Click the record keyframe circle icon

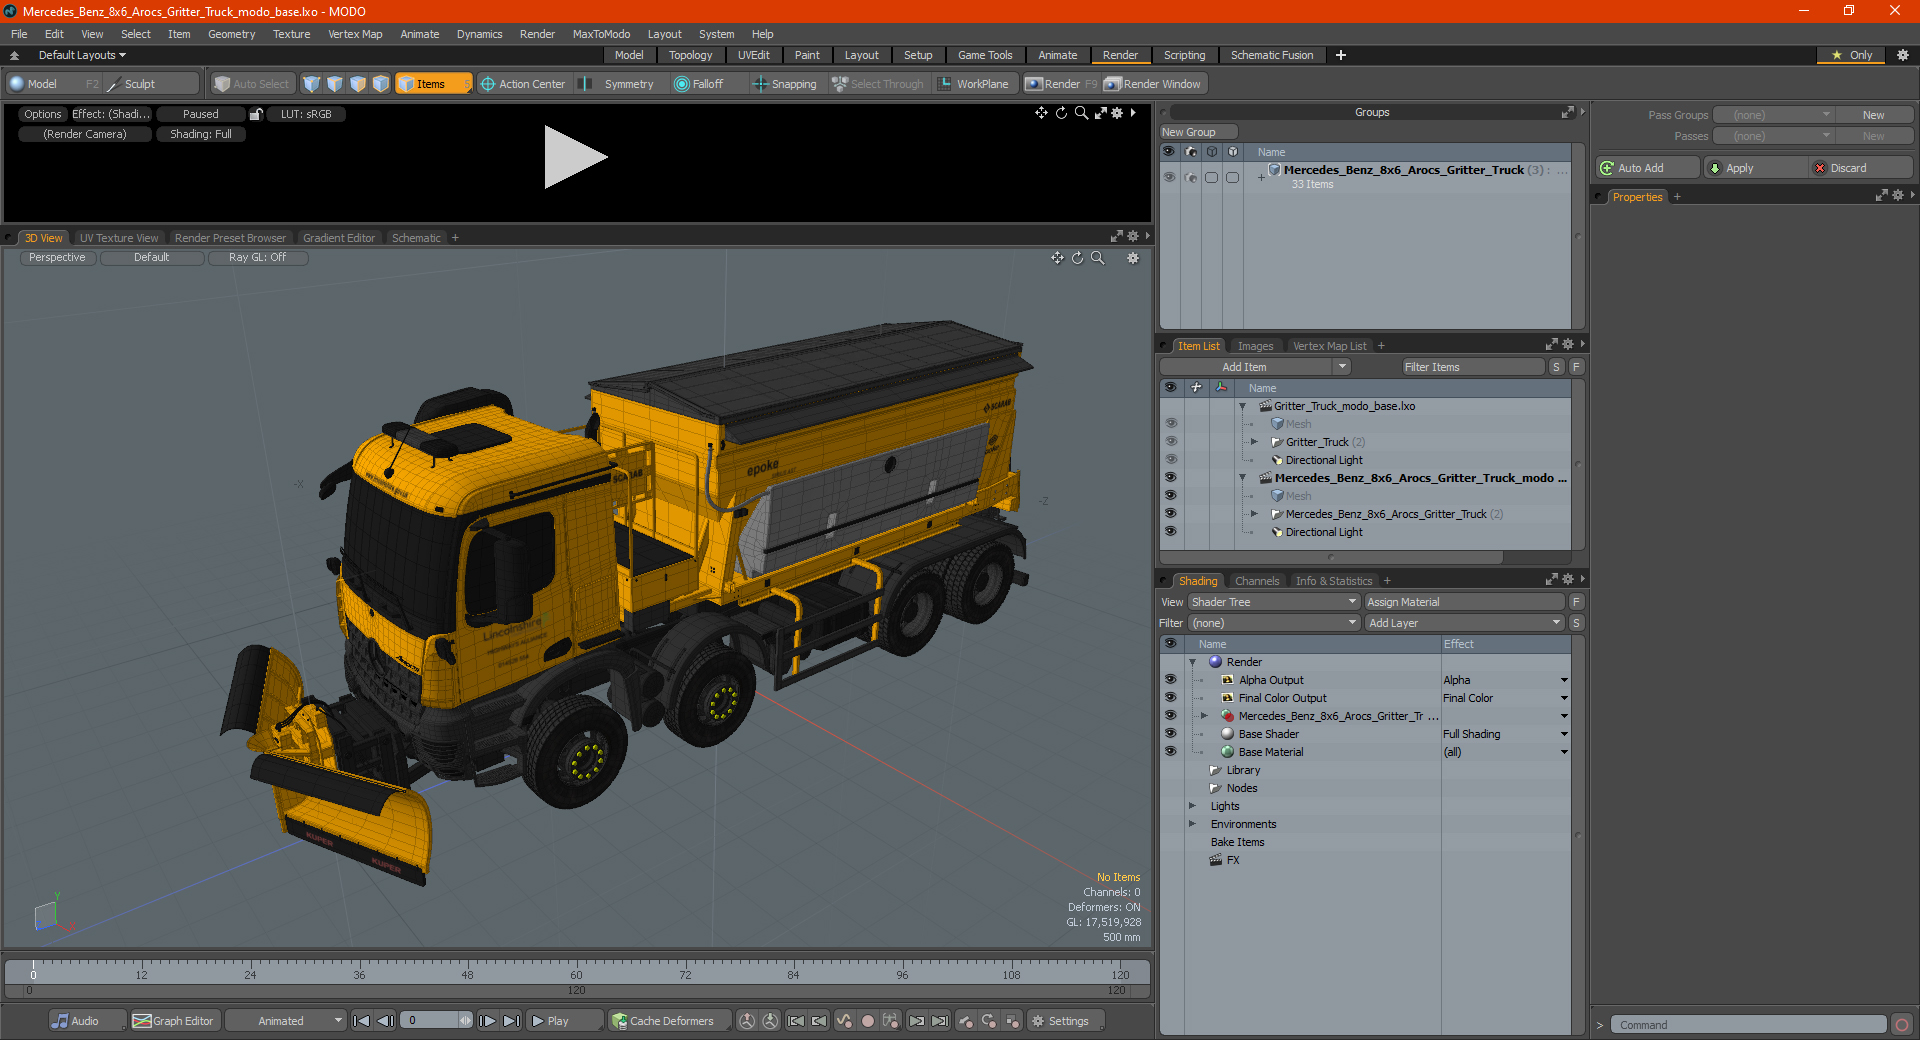pos(868,1021)
